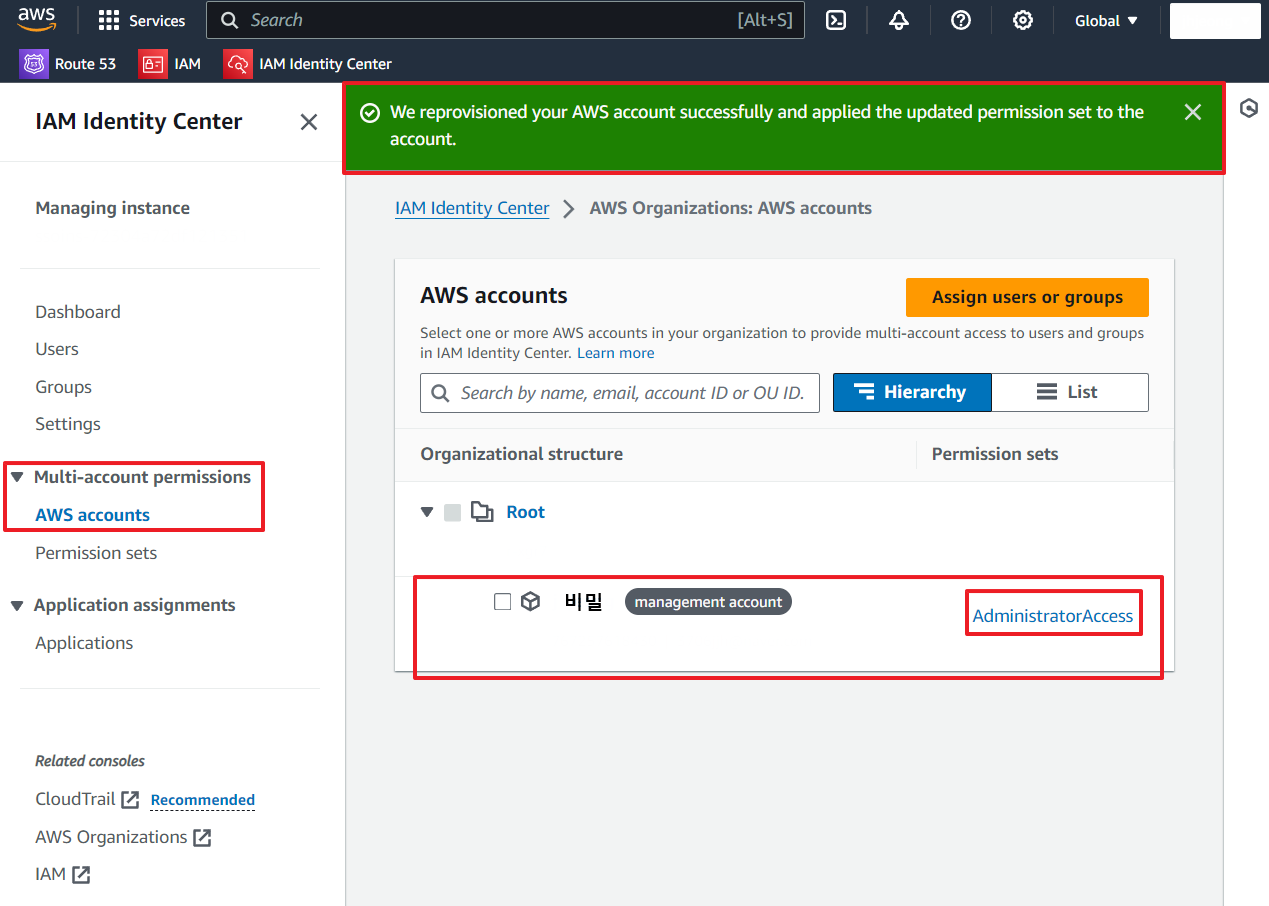Open the notifications bell

click(898, 20)
